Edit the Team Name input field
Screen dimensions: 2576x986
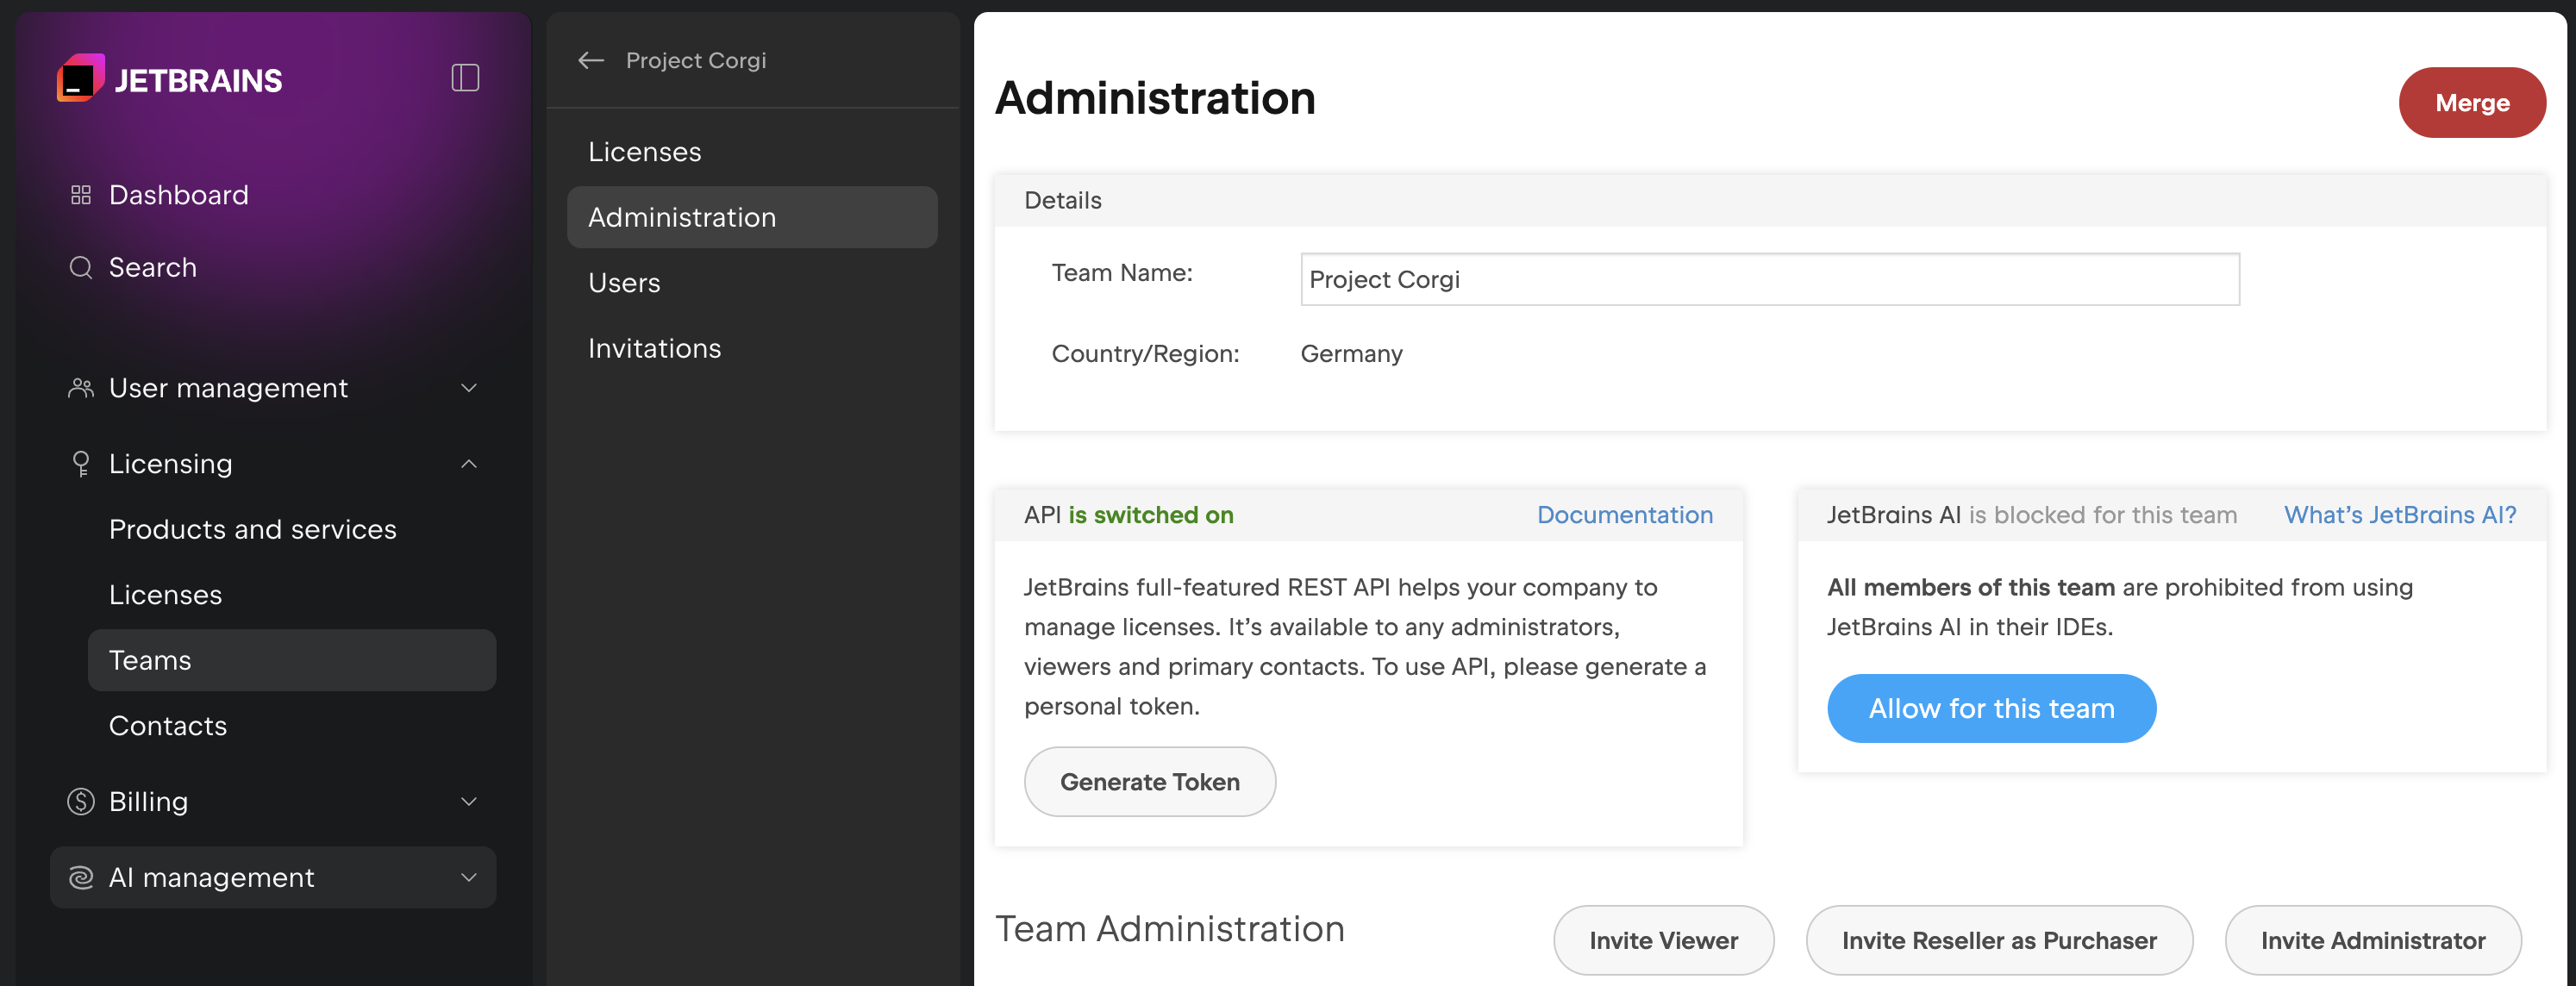tap(1770, 279)
